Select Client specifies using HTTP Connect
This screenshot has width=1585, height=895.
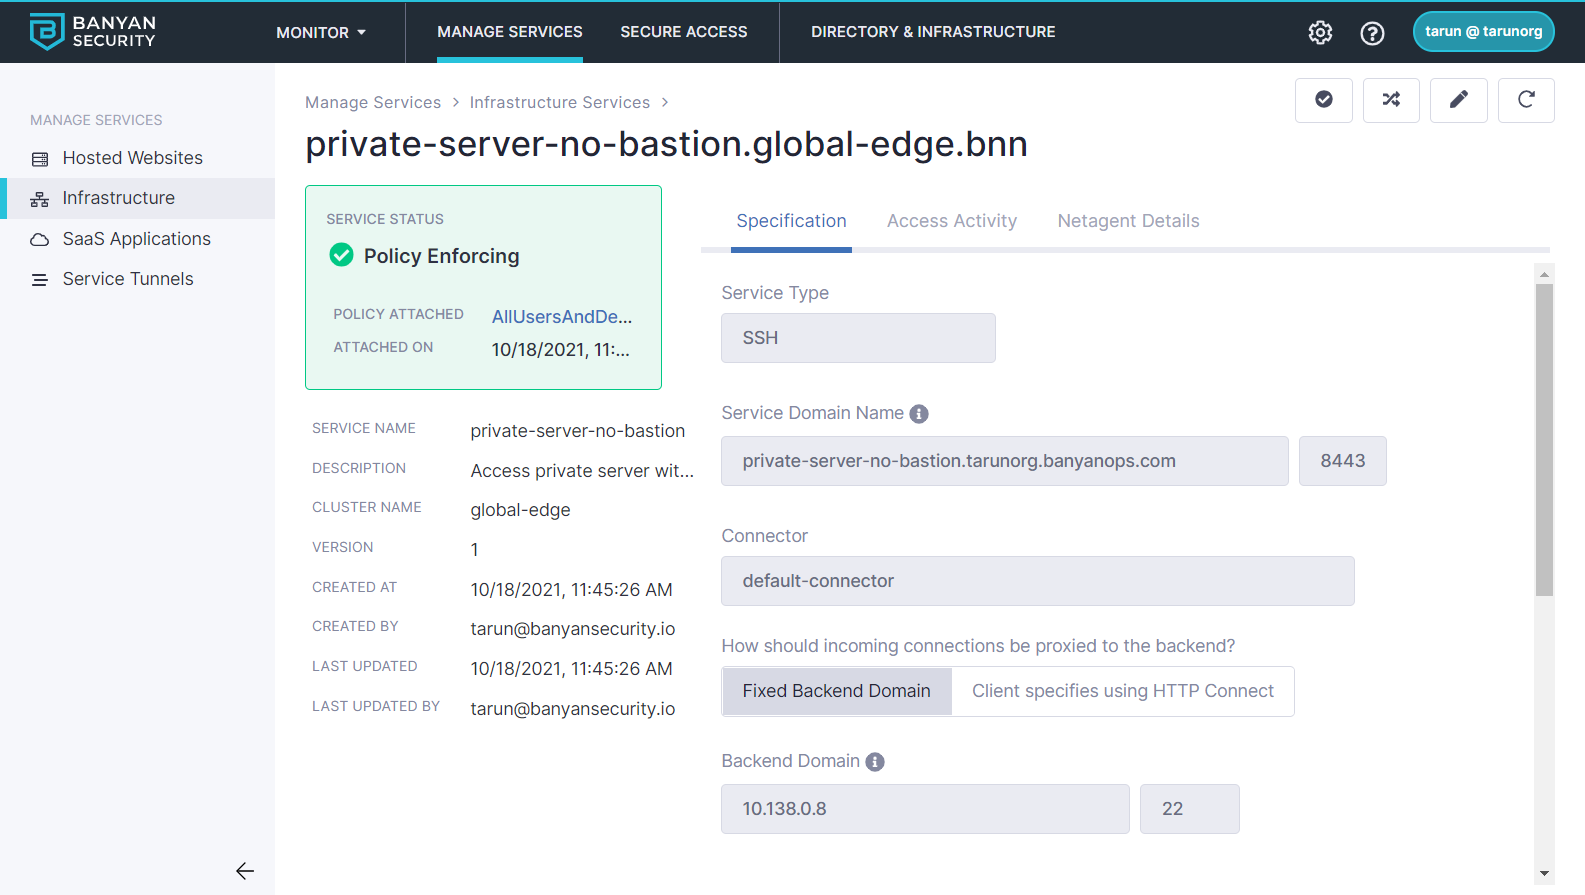click(1122, 691)
